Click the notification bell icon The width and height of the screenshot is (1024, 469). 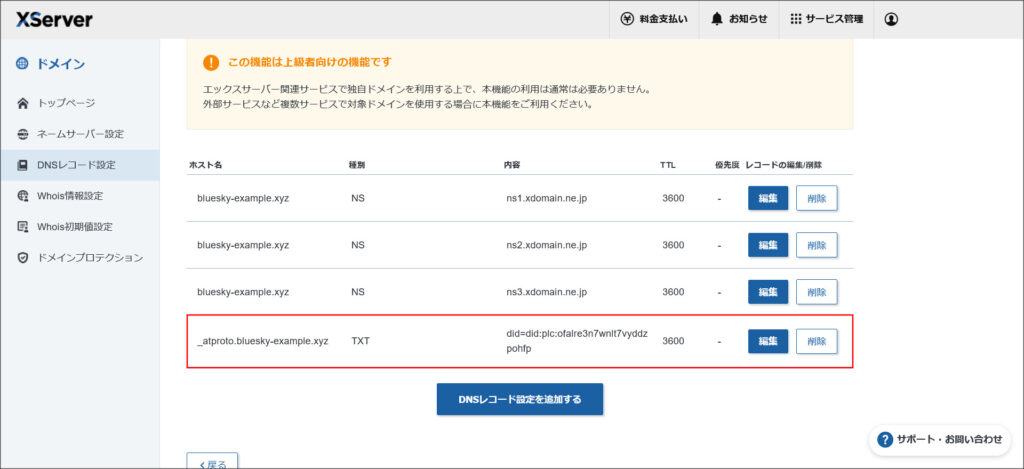coord(717,20)
